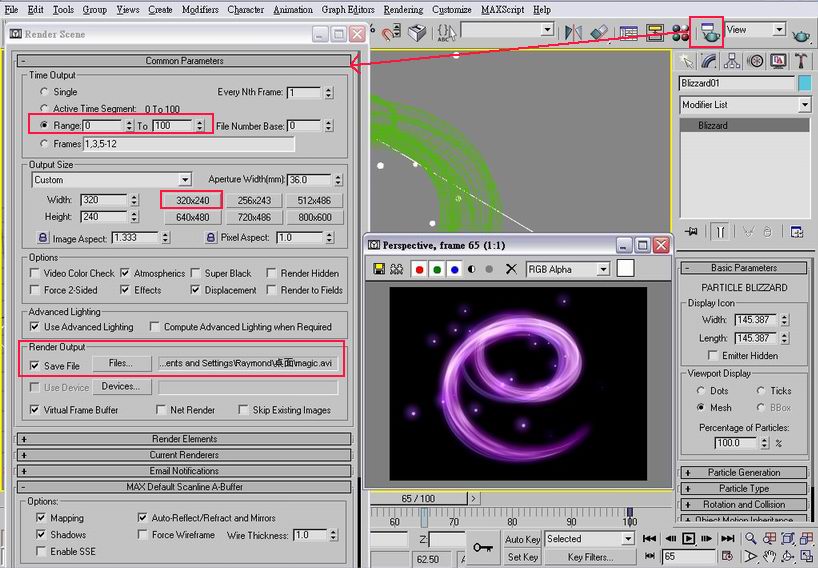Open the Graph Editors menu

348,10
